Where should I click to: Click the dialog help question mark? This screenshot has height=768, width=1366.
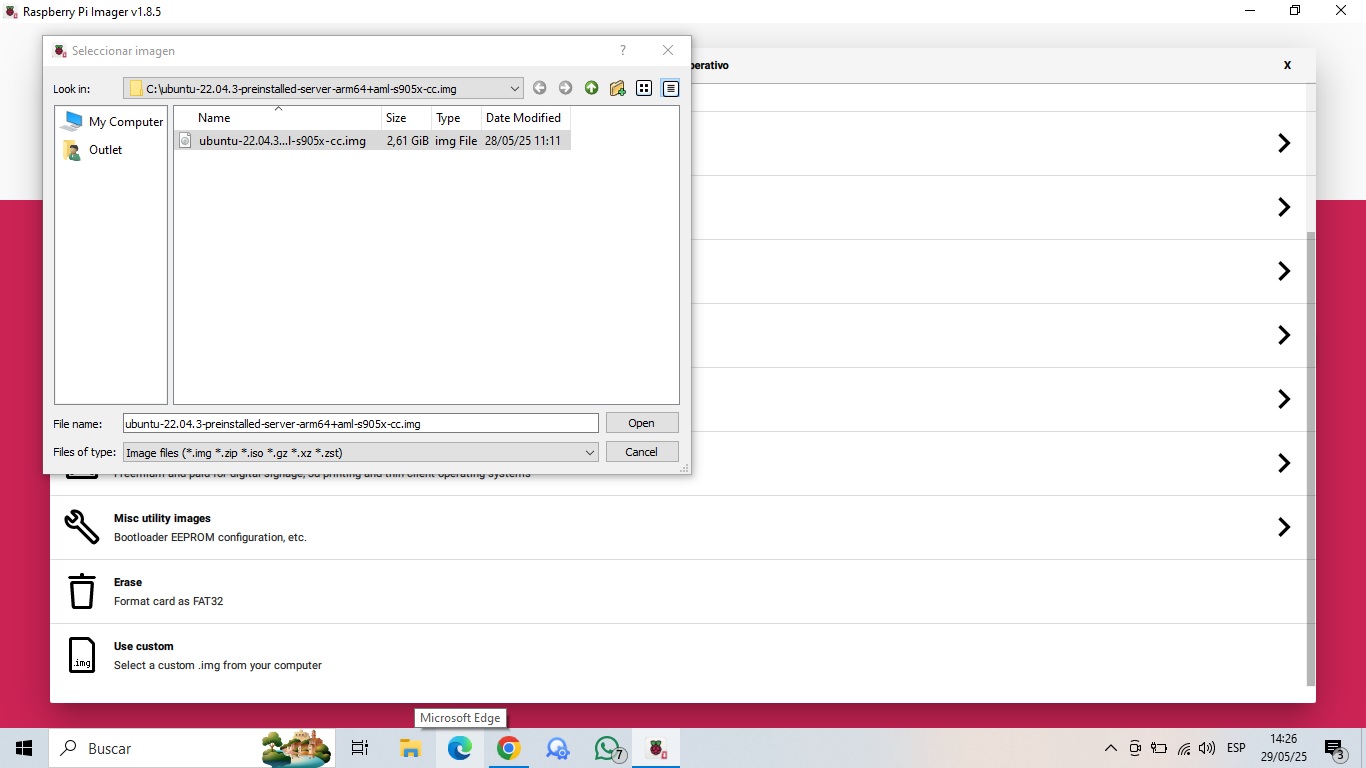[x=623, y=50]
